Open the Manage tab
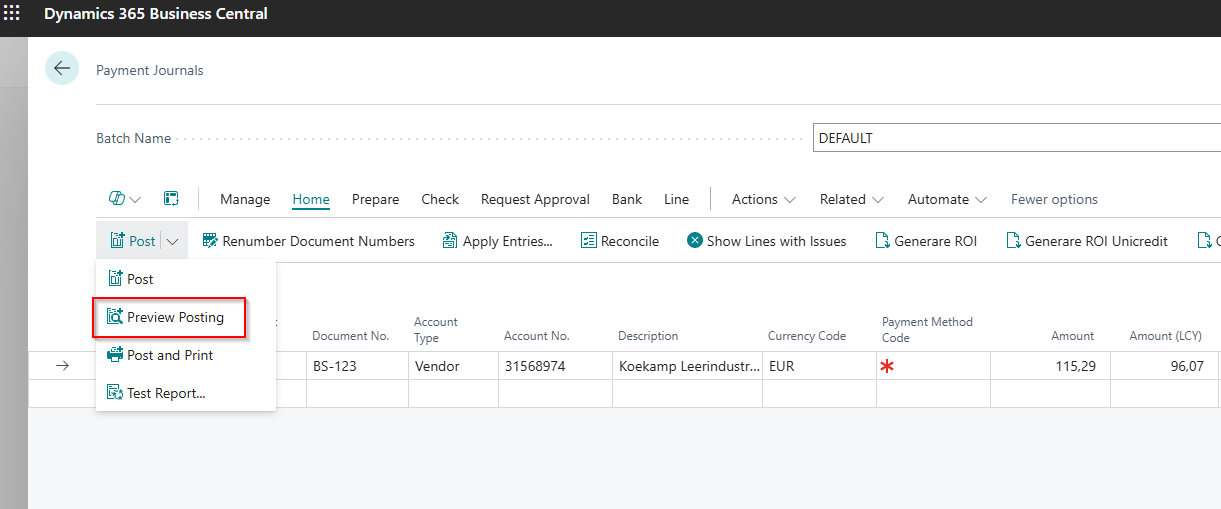The image size is (1221, 509). tap(245, 199)
